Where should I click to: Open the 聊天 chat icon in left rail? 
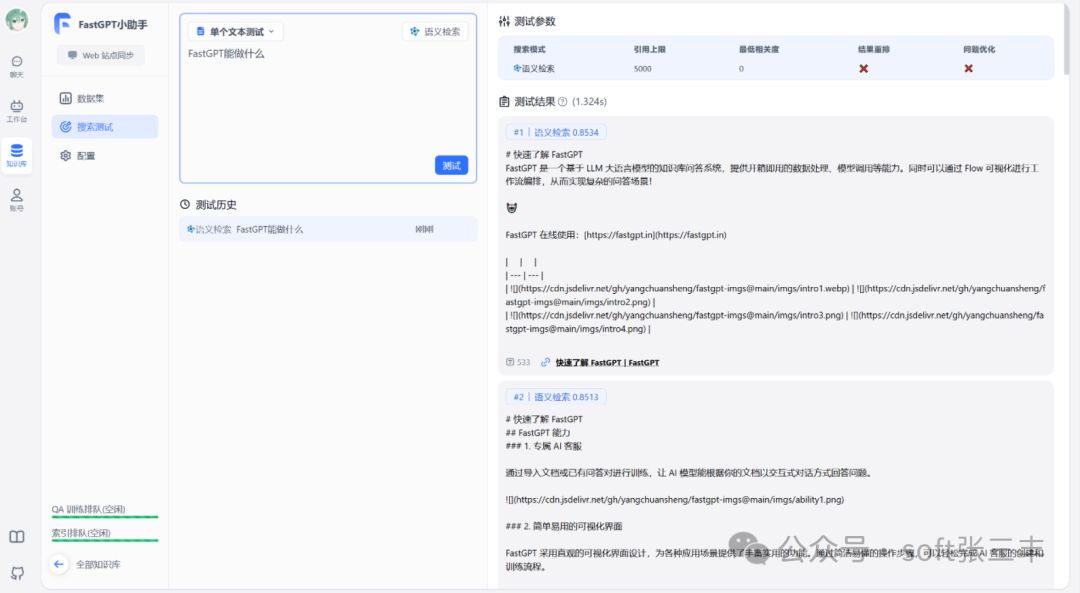(16, 63)
